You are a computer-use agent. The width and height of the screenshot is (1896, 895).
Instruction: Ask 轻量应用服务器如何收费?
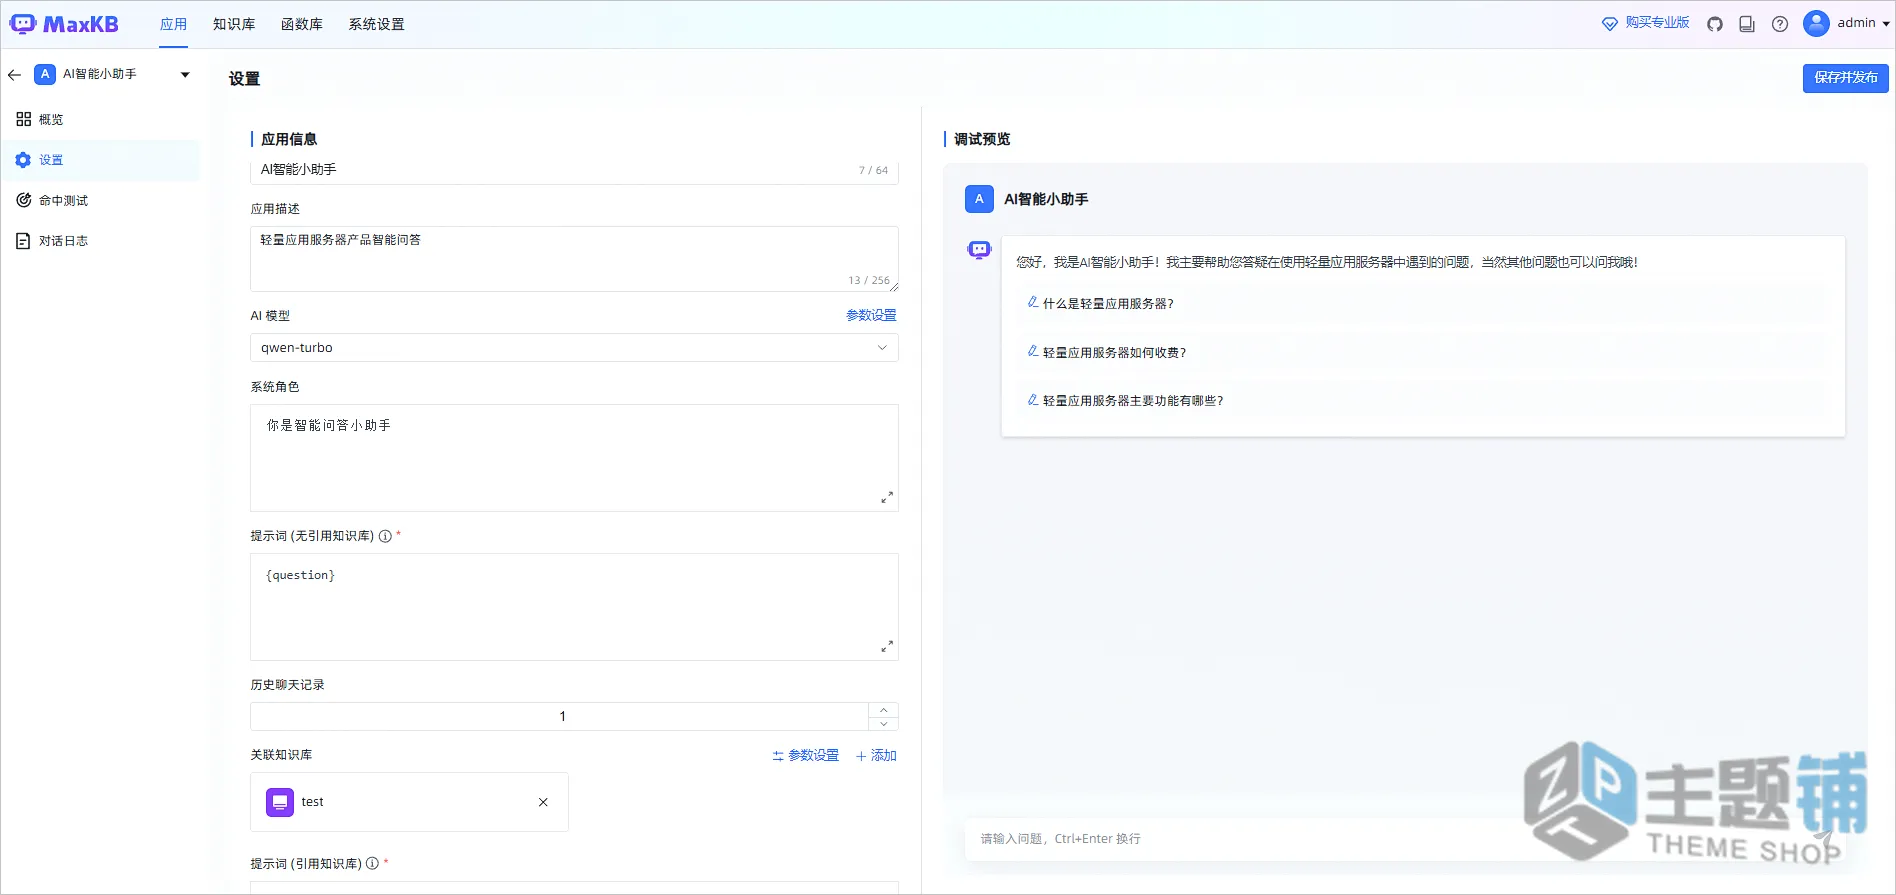point(1114,352)
